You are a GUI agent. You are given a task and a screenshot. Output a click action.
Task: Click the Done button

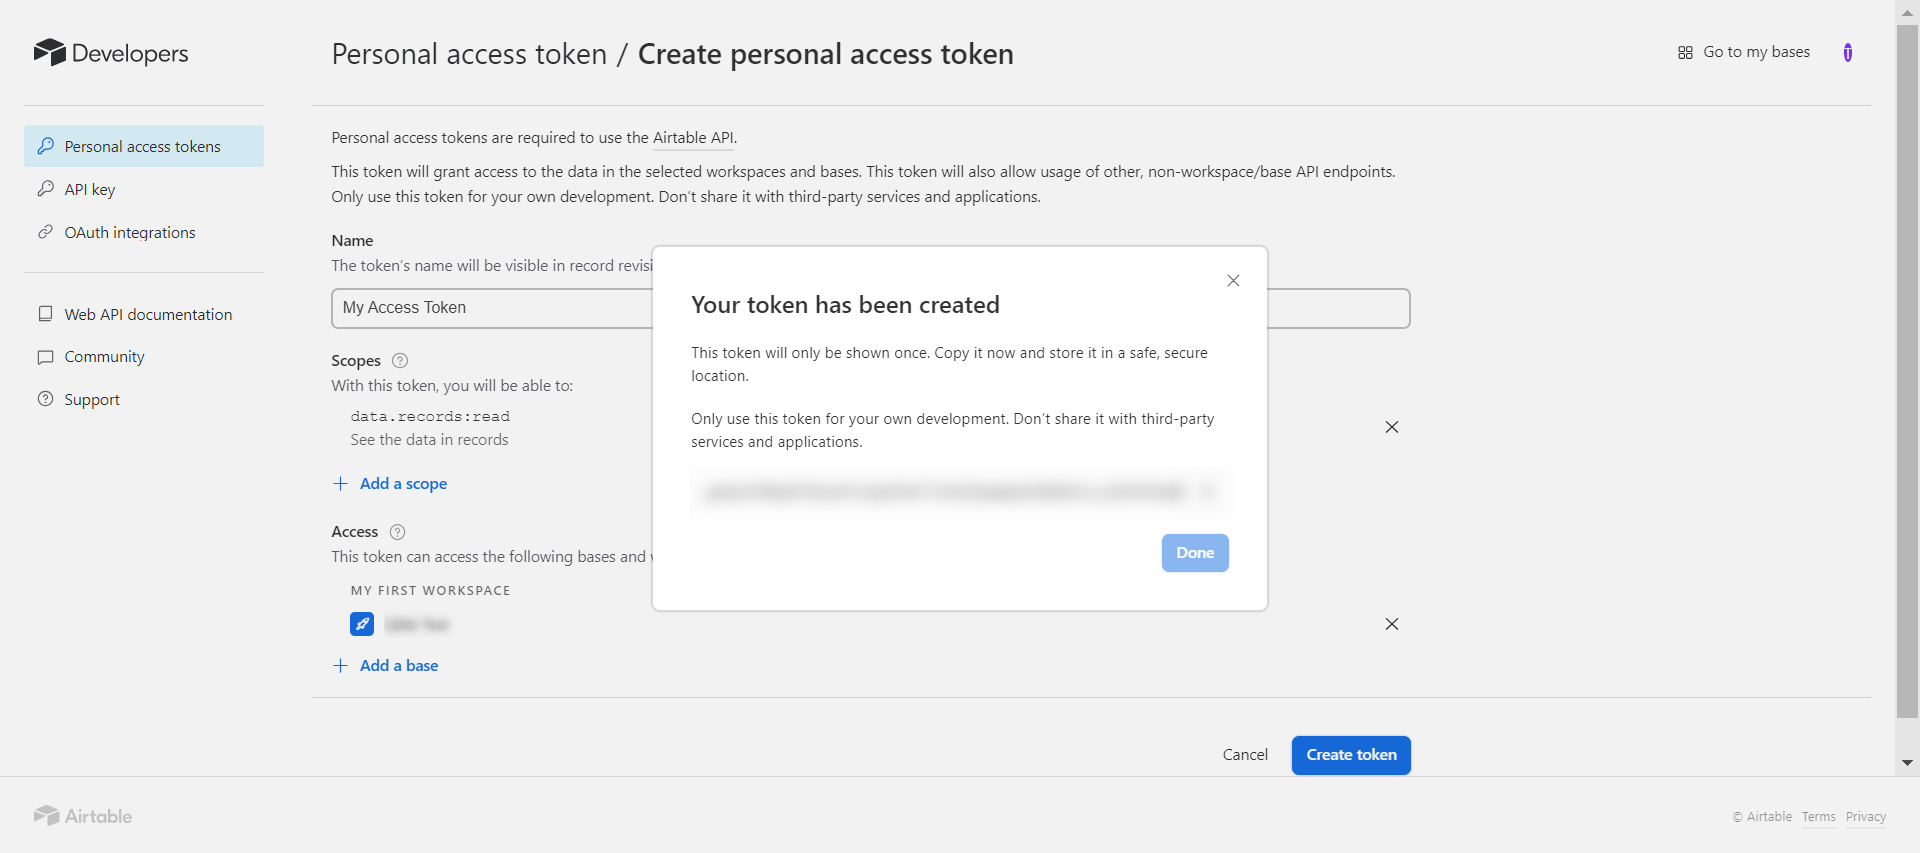1194,553
